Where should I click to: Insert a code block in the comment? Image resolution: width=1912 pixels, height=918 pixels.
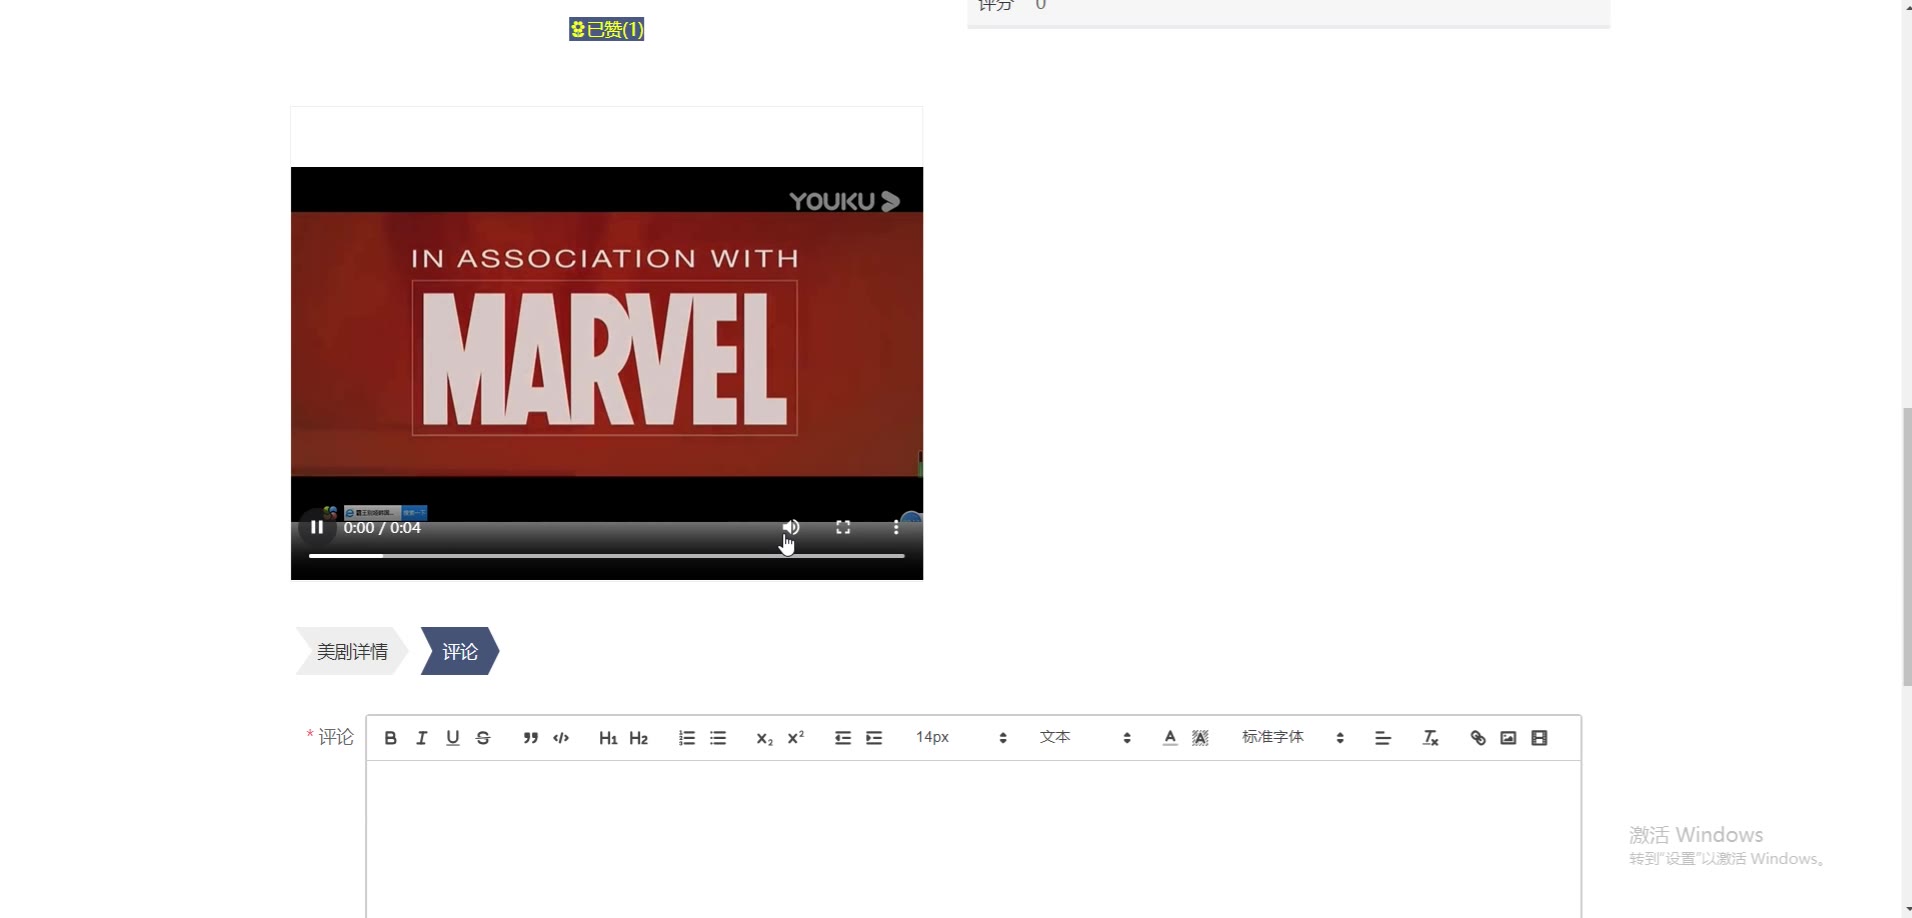coord(561,738)
